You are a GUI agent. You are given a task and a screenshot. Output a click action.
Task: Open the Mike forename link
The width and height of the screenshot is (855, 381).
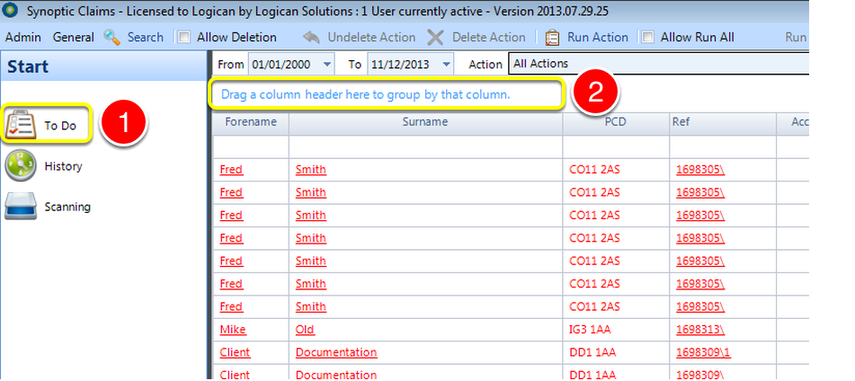point(233,330)
